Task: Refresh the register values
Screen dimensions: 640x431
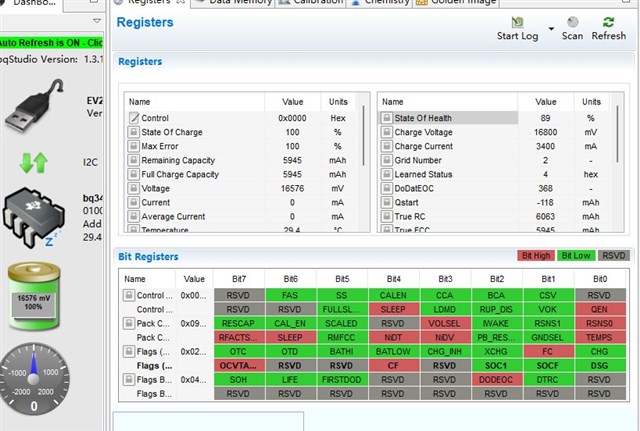Action: (608, 22)
